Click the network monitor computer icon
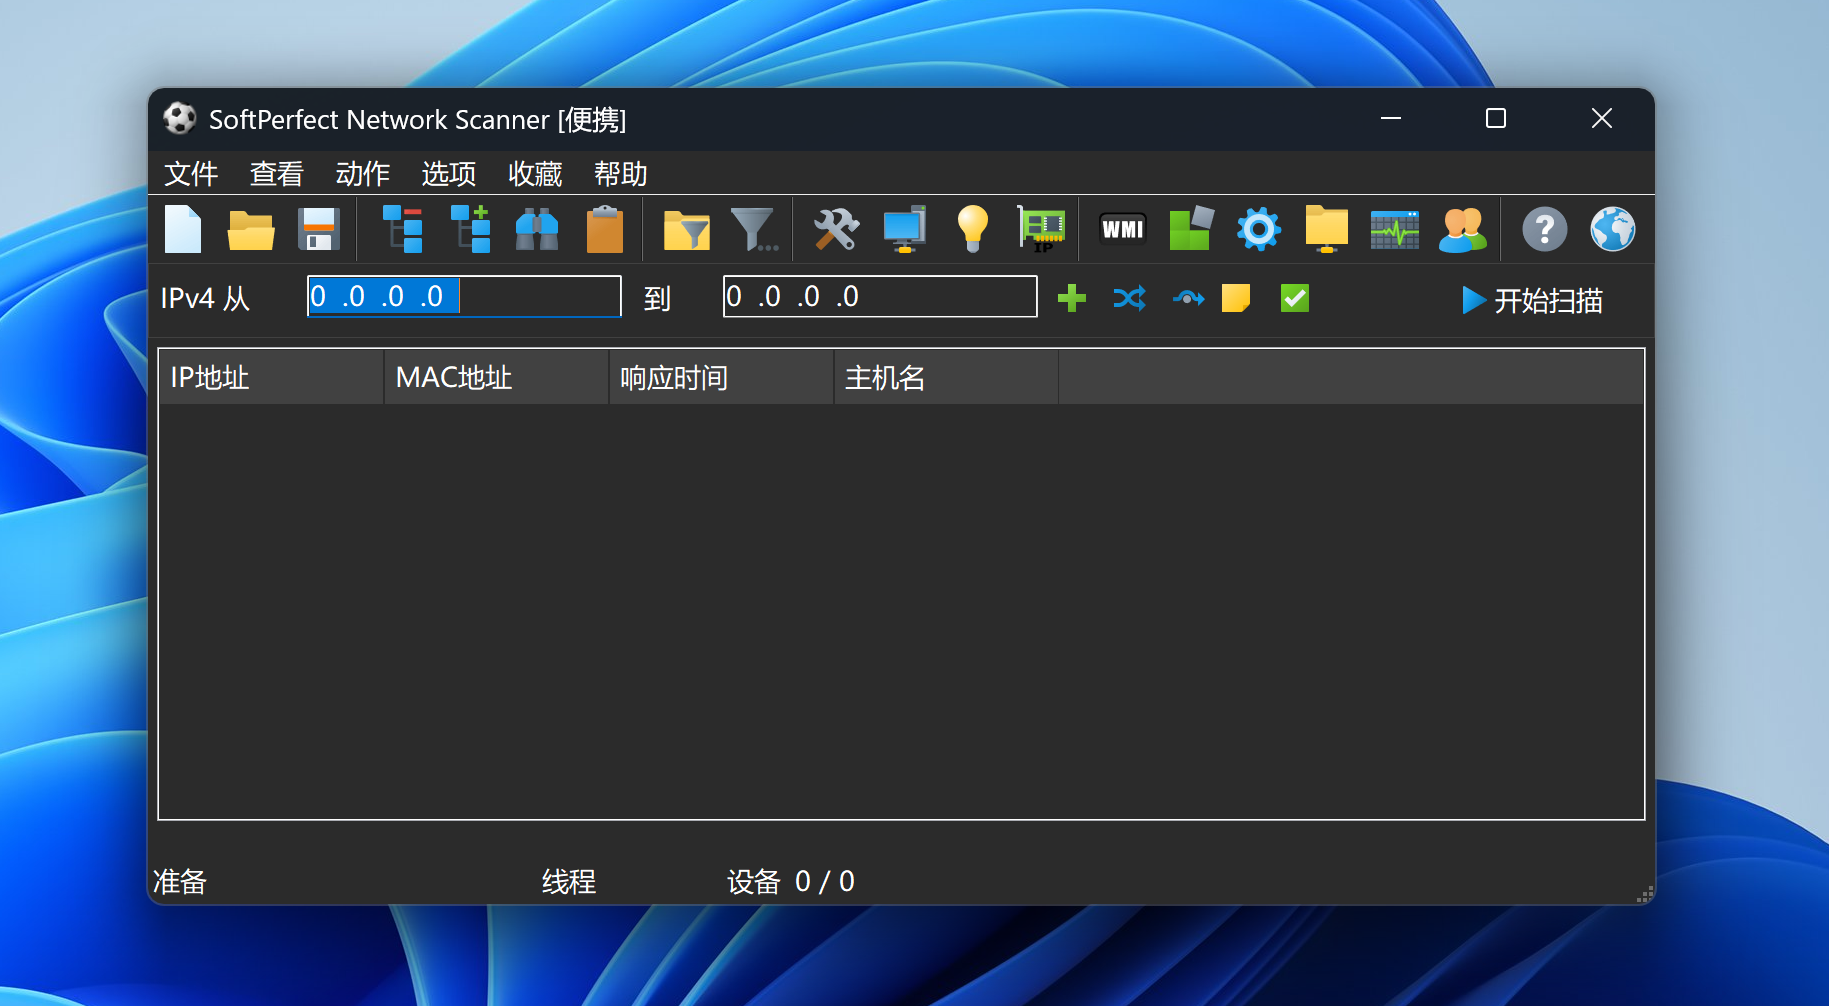Image resolution: width=1829 pixels, height=1006 pixels. pos(905,229)
